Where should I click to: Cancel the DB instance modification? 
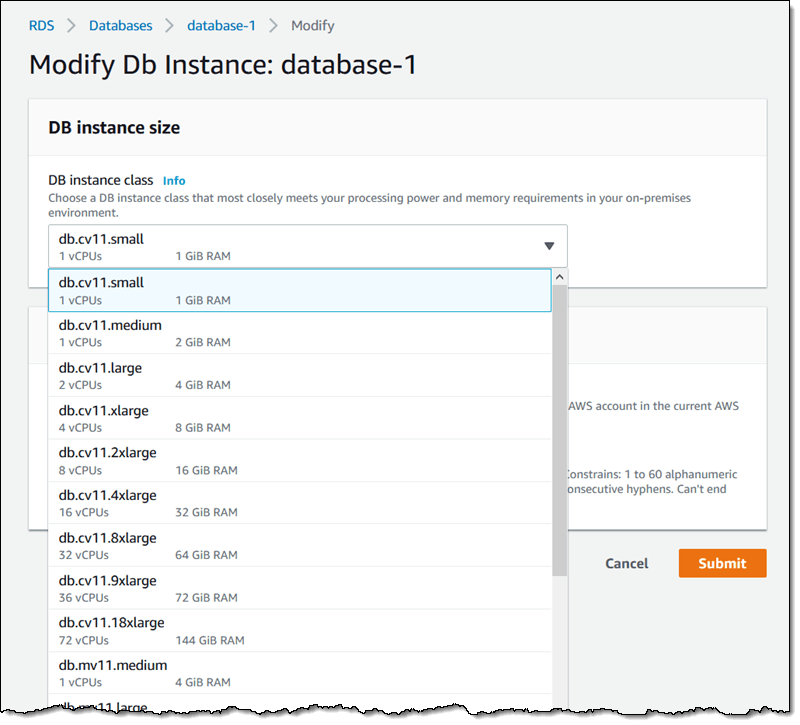pyautogui.click(x=626, y=563)
